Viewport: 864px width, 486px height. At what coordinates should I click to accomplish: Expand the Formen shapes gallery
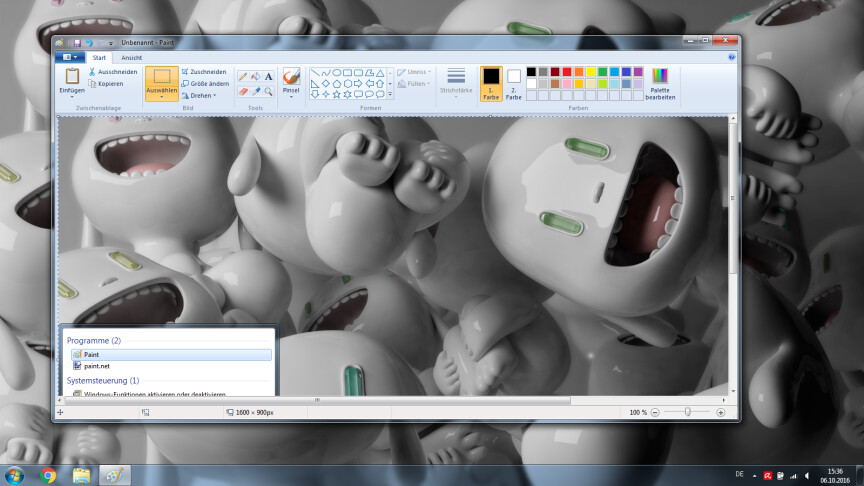coord(390,95)
